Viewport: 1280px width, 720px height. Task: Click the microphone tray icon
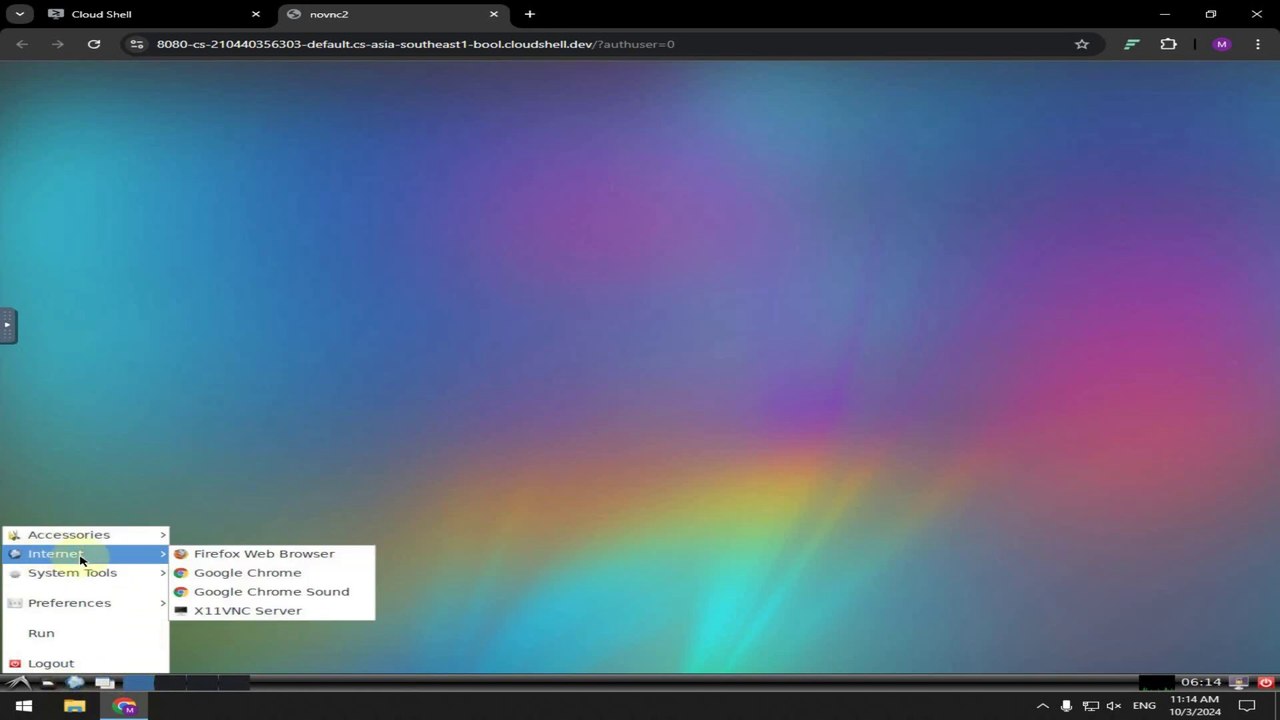pos(1066,706)
